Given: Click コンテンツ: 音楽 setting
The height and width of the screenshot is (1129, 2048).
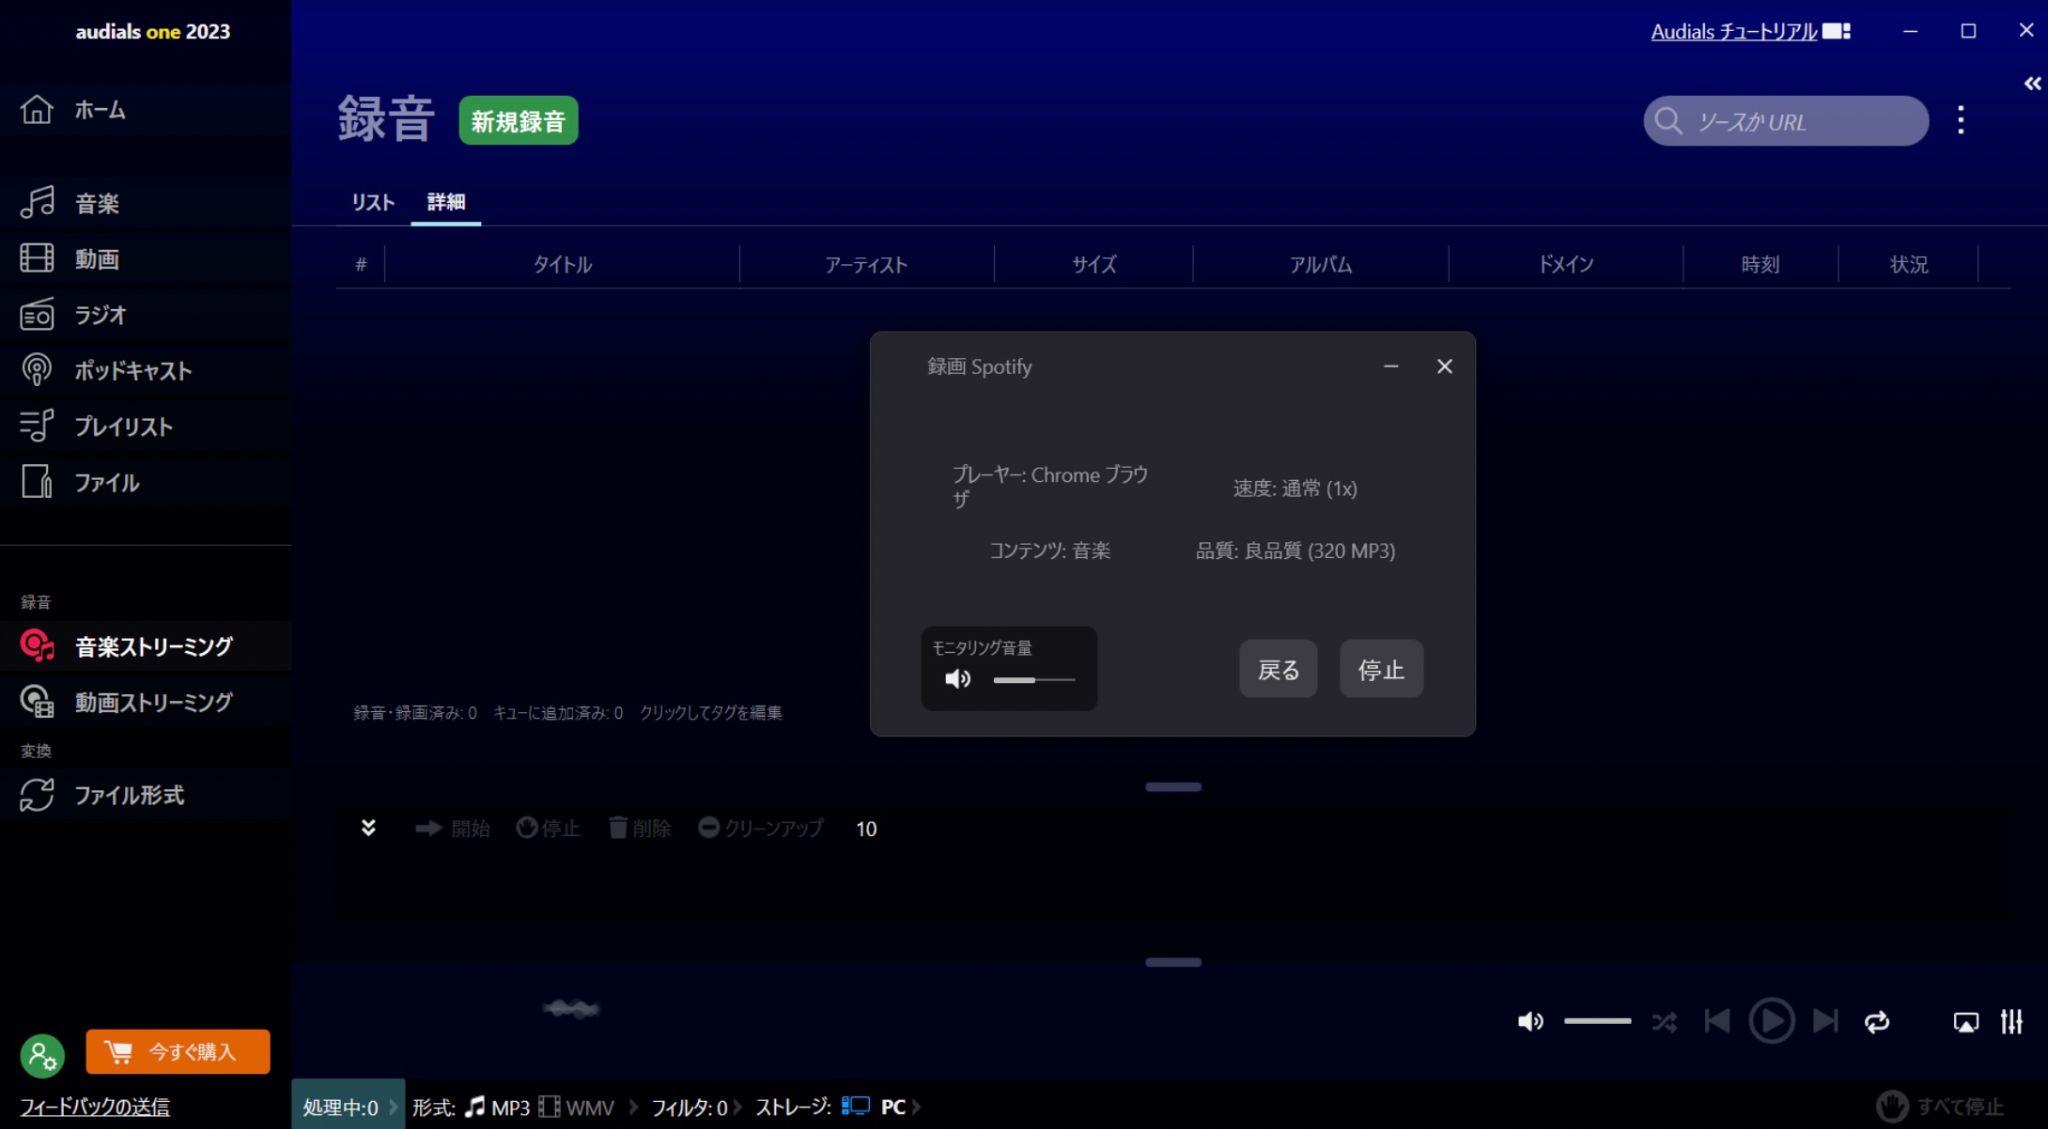Looking at the screenshot, I should [x=1050, y=551].
